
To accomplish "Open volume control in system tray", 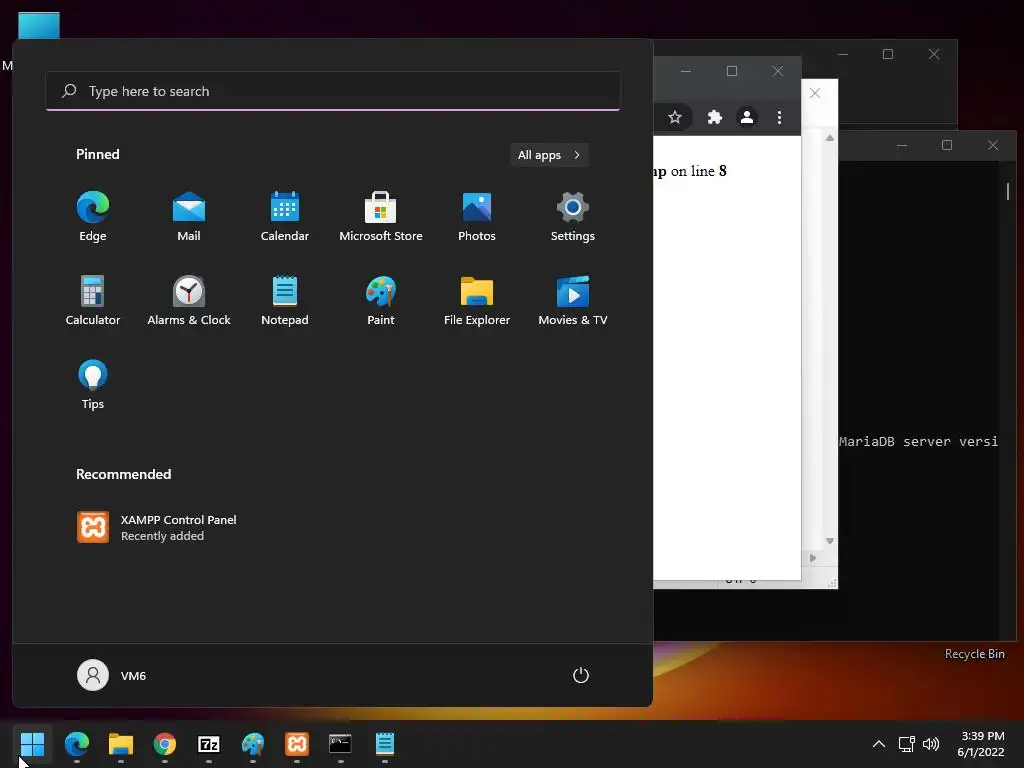I will [931, 744].
